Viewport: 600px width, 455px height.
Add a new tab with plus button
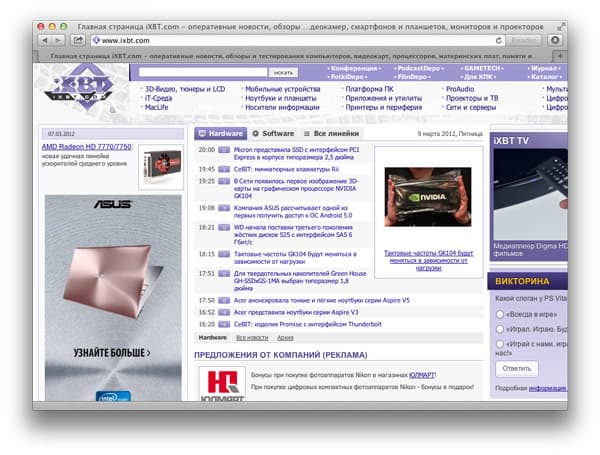pyautogui.click(x=560, y=56)
